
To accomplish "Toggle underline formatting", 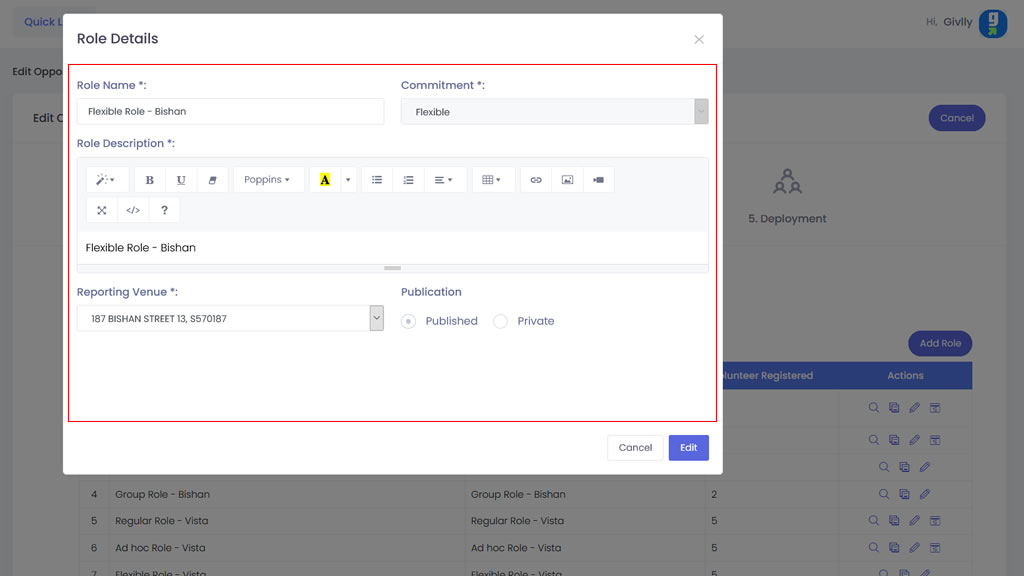I will pos(181,180).
